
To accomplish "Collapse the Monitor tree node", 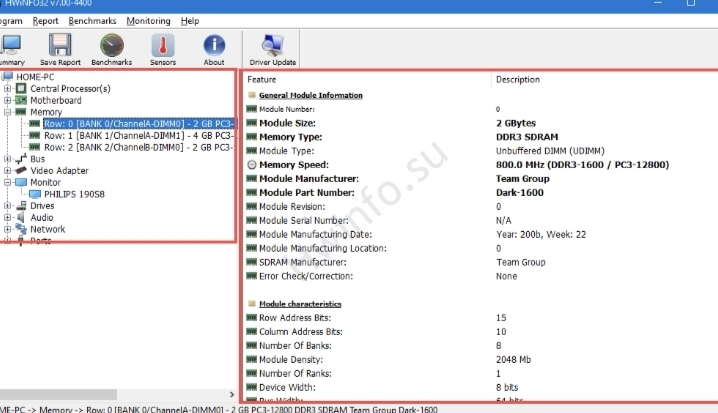I will [x=7, y=182].
